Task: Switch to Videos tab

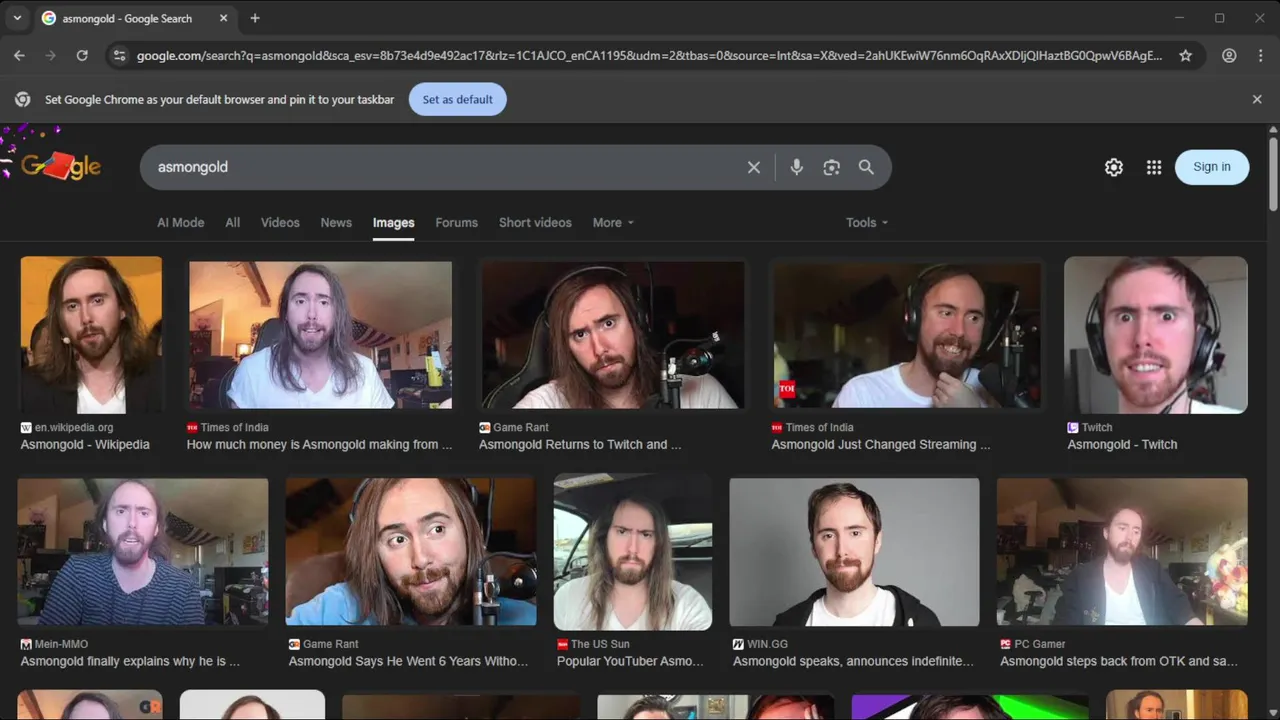Action: (x=280, y=222)
